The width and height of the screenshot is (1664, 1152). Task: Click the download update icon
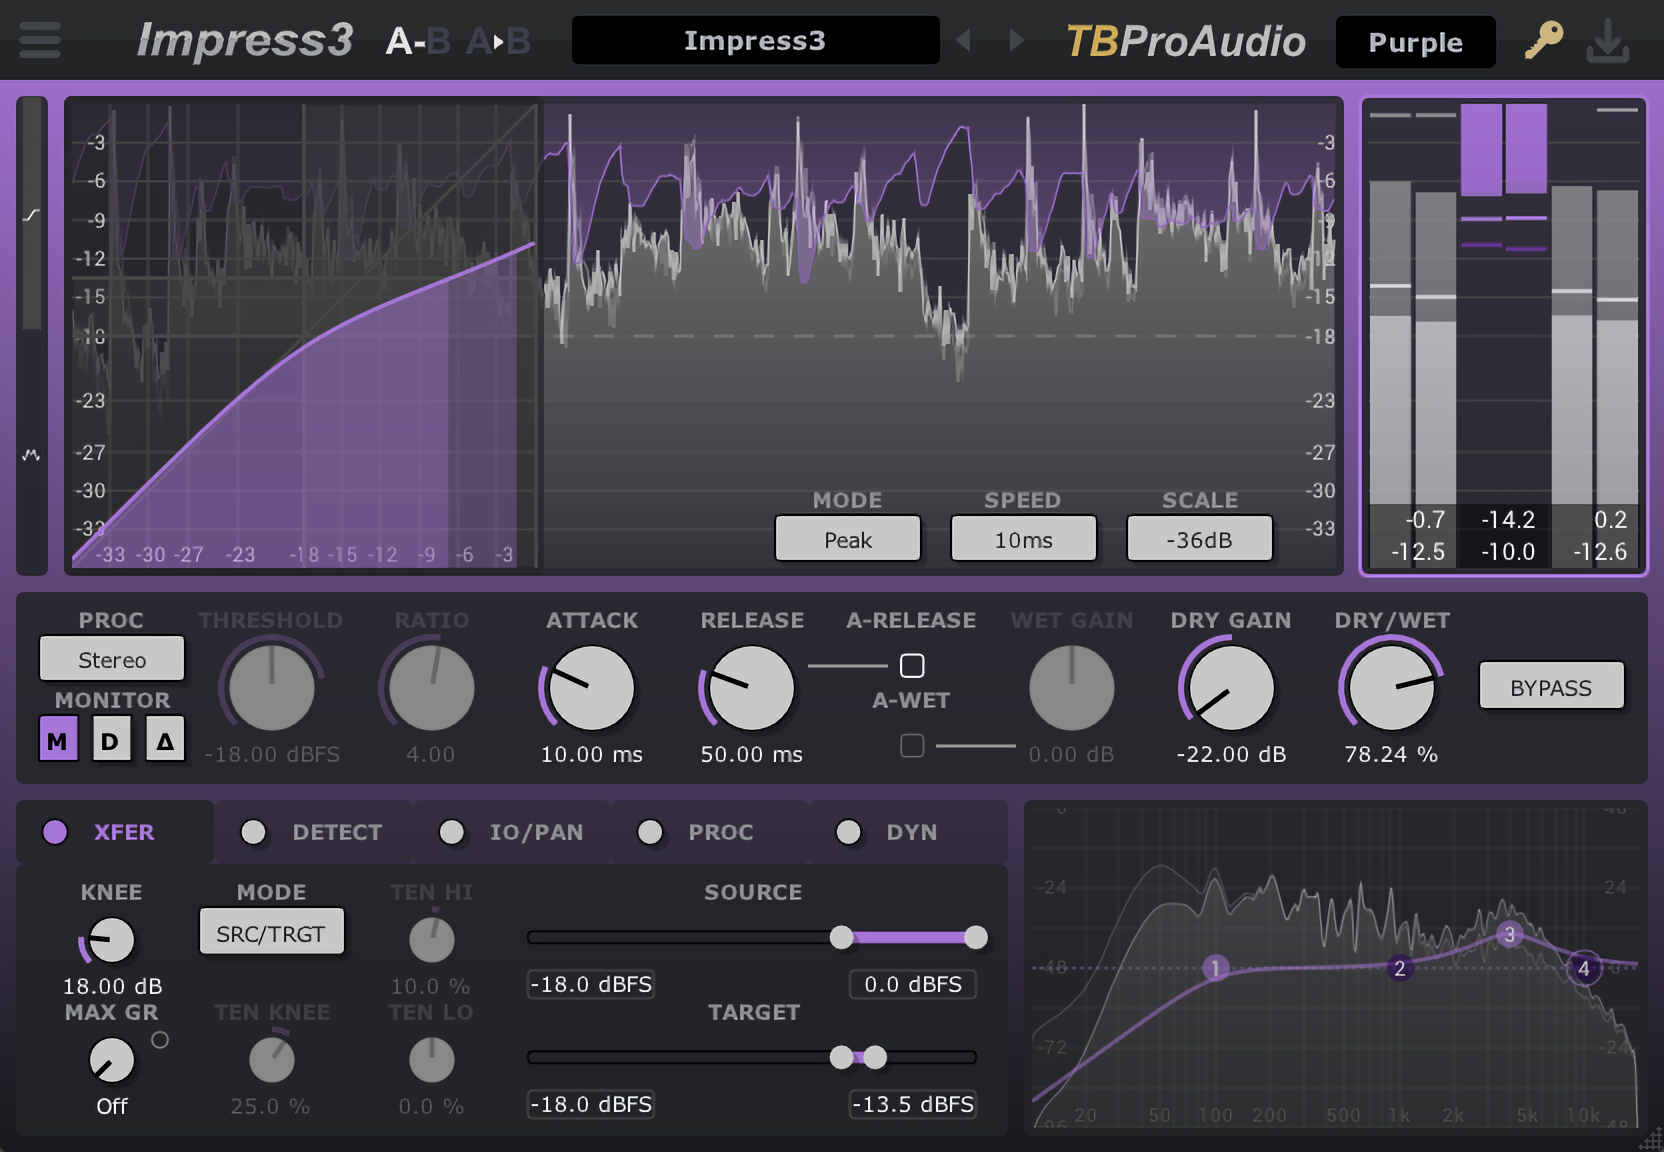(x=1608, y=41)
